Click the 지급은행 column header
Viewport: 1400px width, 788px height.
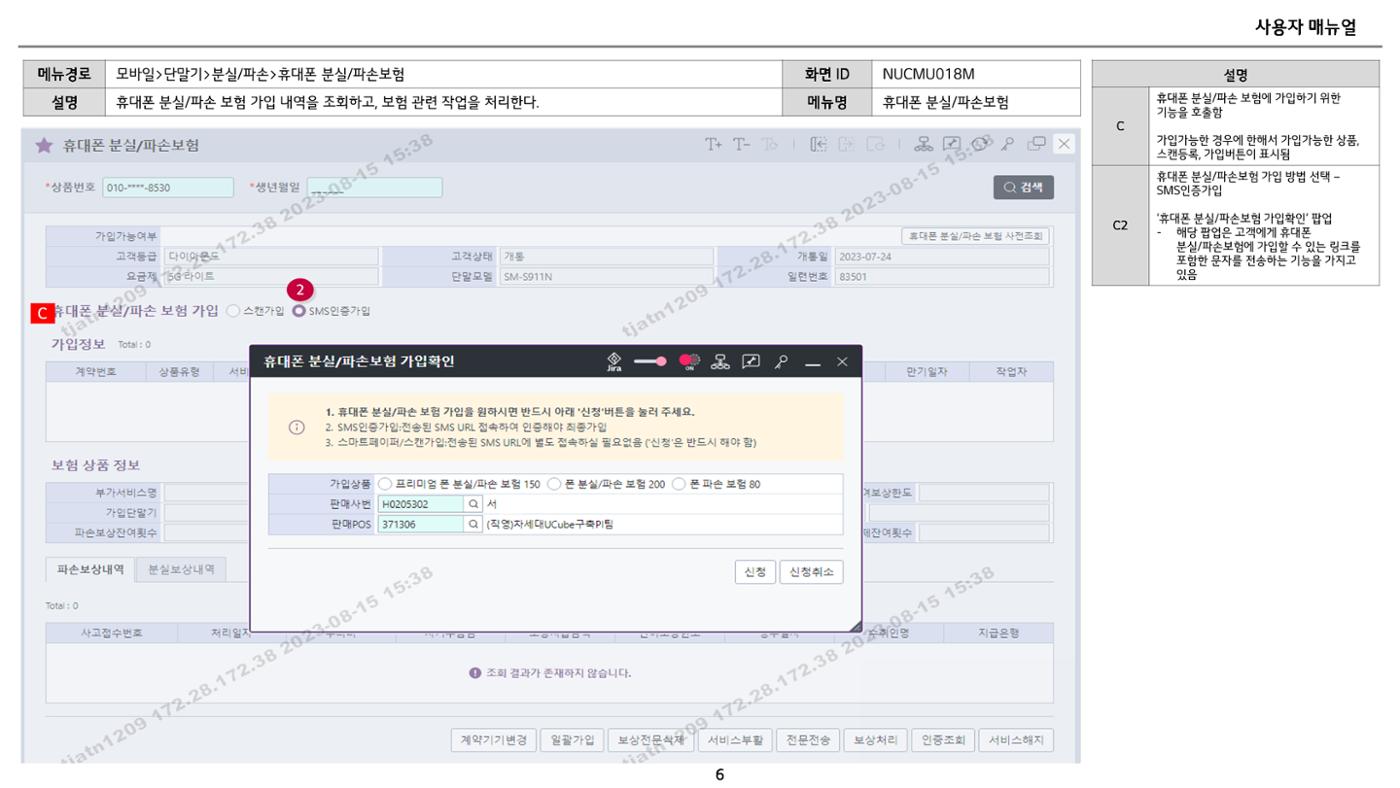(999, 633)
